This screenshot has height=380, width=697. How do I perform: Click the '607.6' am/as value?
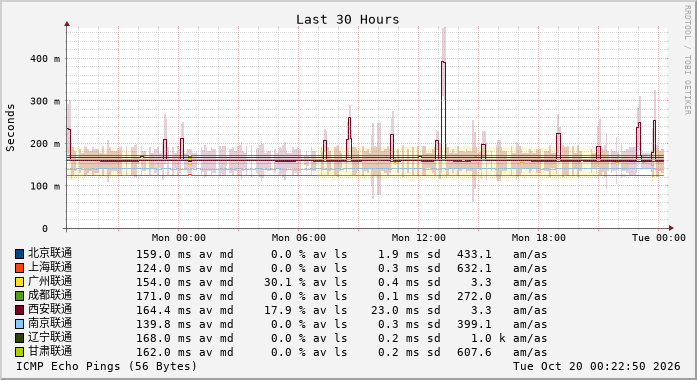coord(474,352)
